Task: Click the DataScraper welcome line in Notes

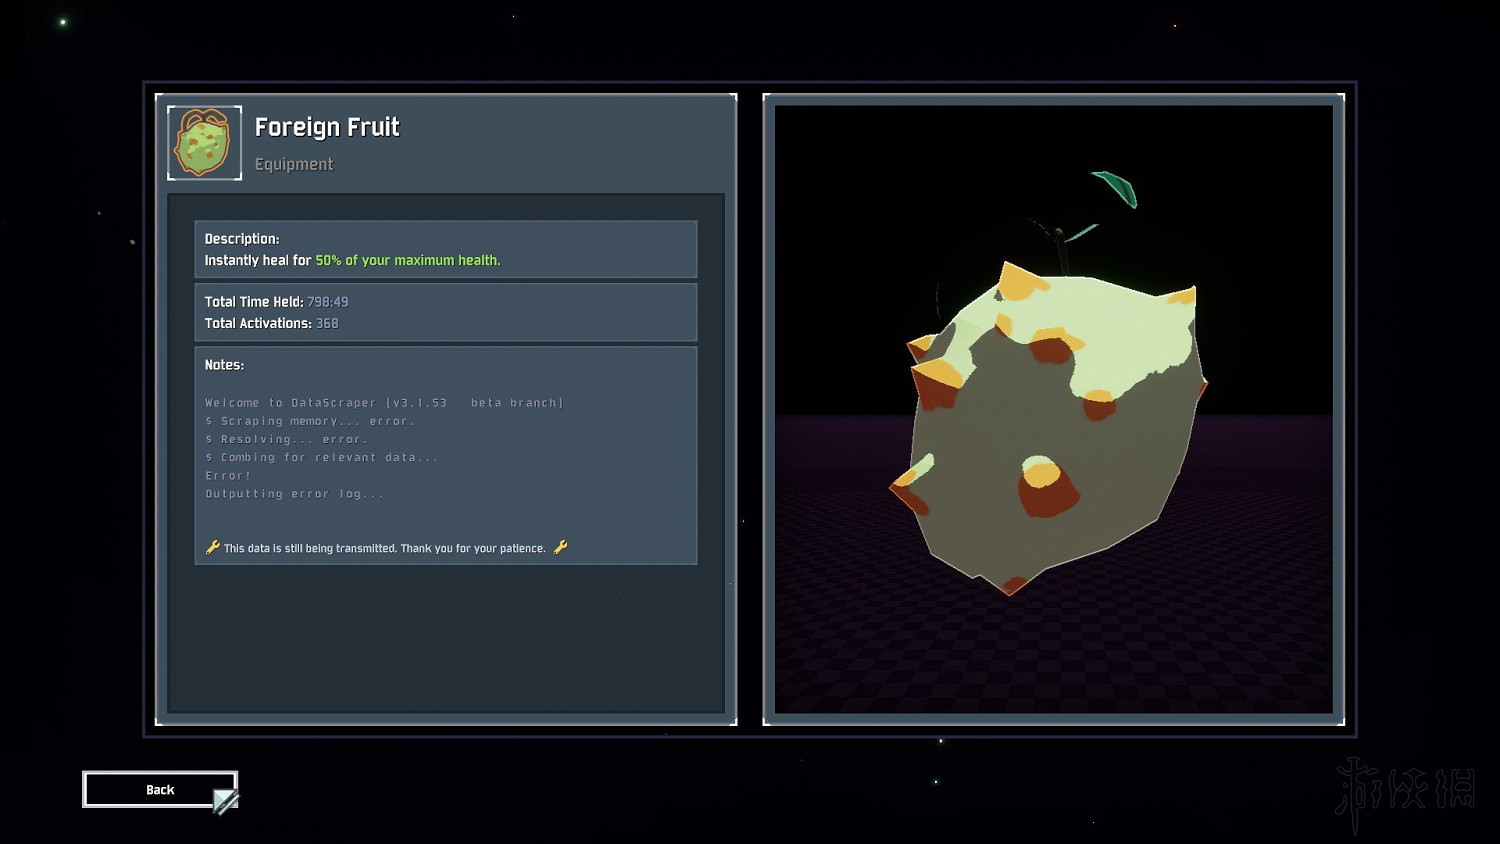Action: pos(384,403)
